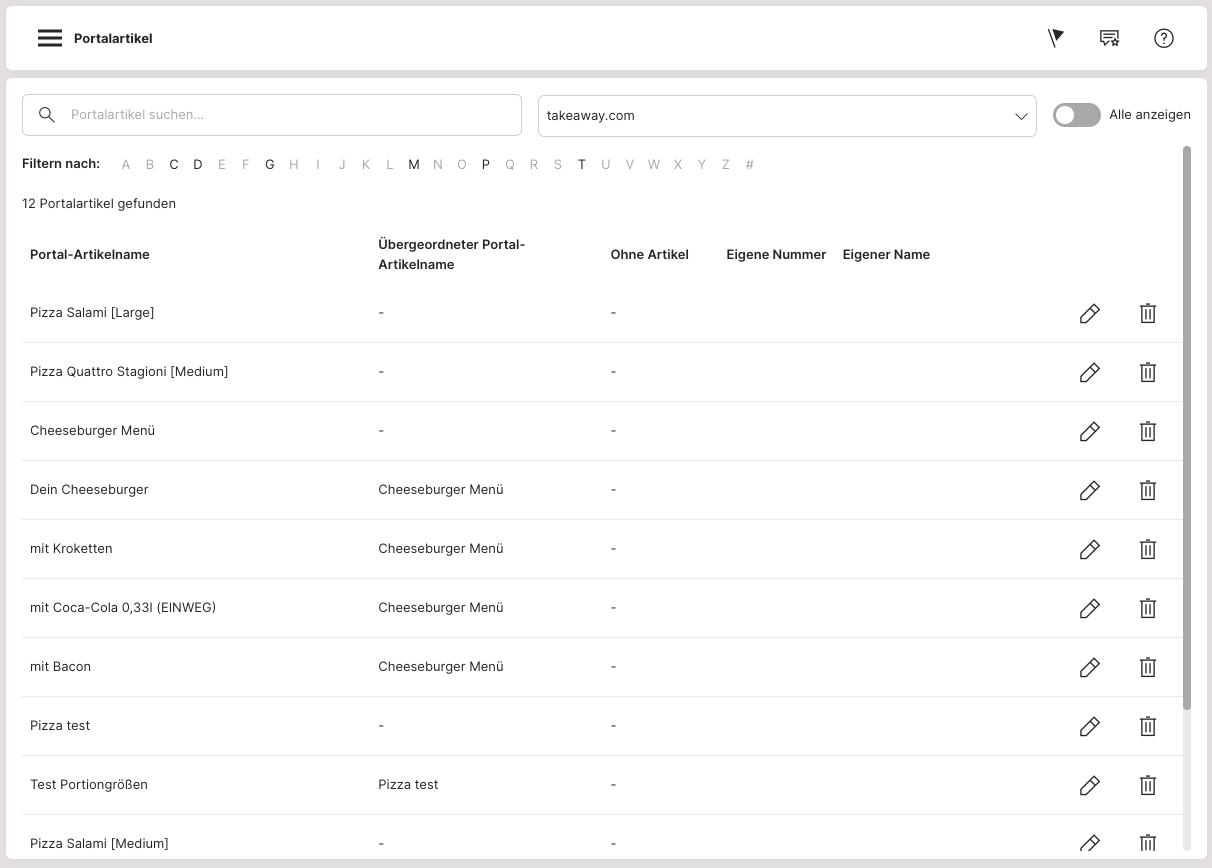
Task: Delete the Test Portiongrößen entry
Action: (1147, 785)
